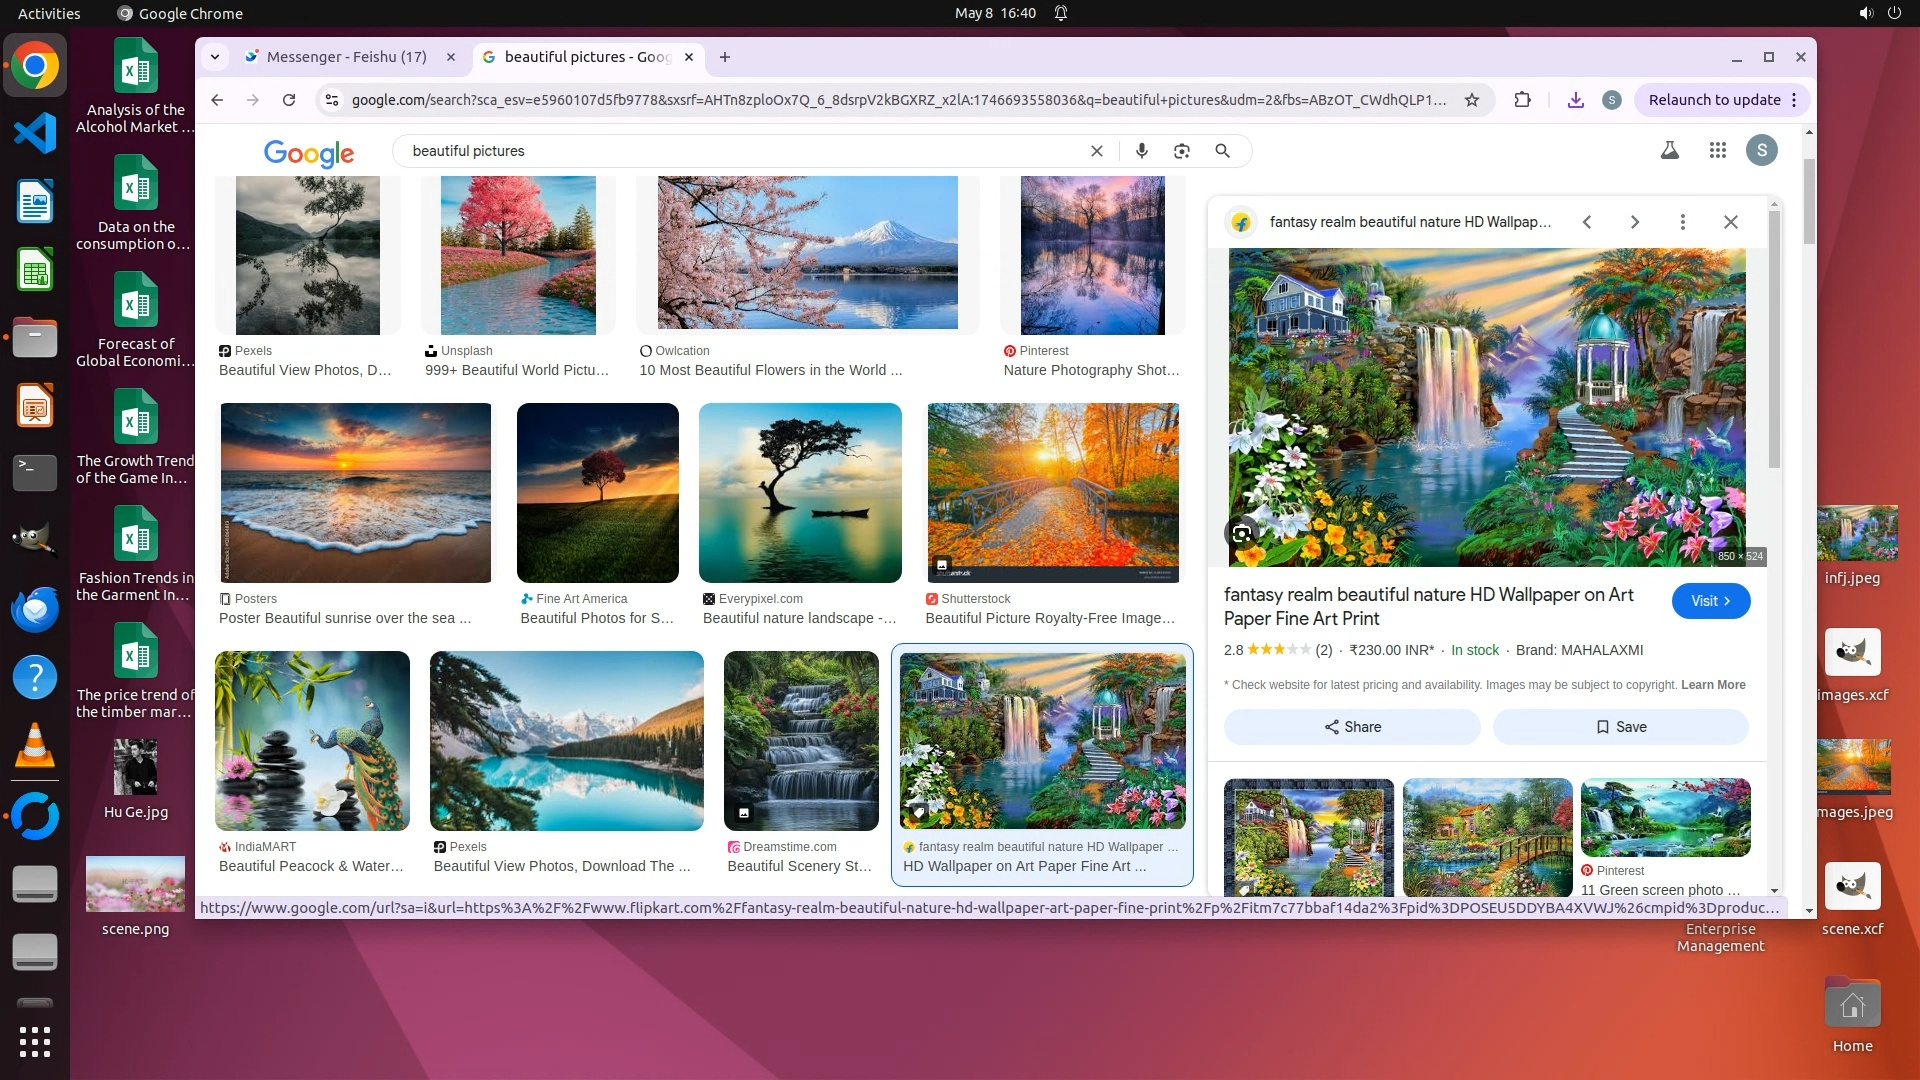Viewport: 1920px width, 1080px height.
Task: Show next image in preview panel
Action: click(x=1634, y=222)
